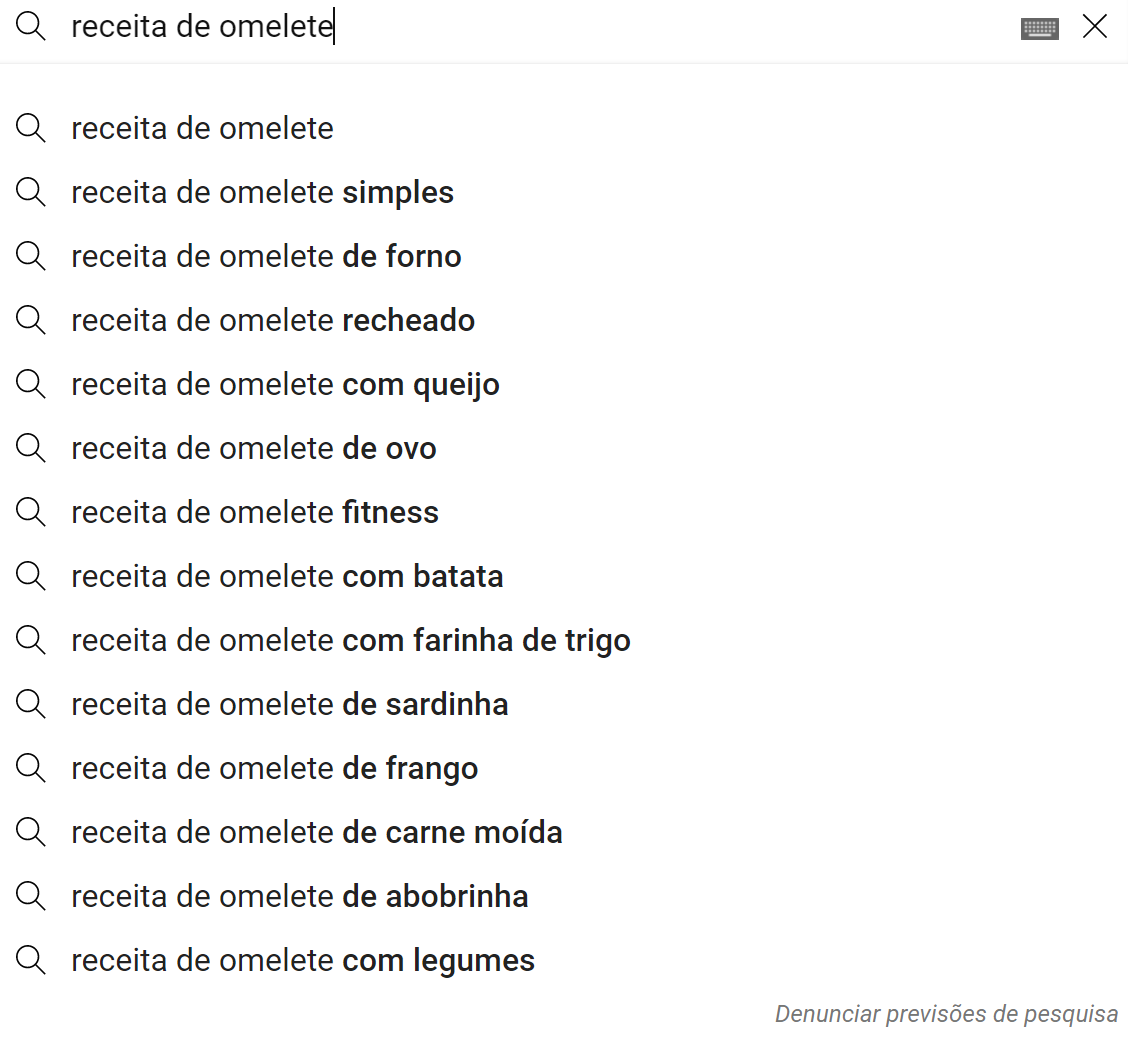Click the search magnifier icon in the top bar

30,27
